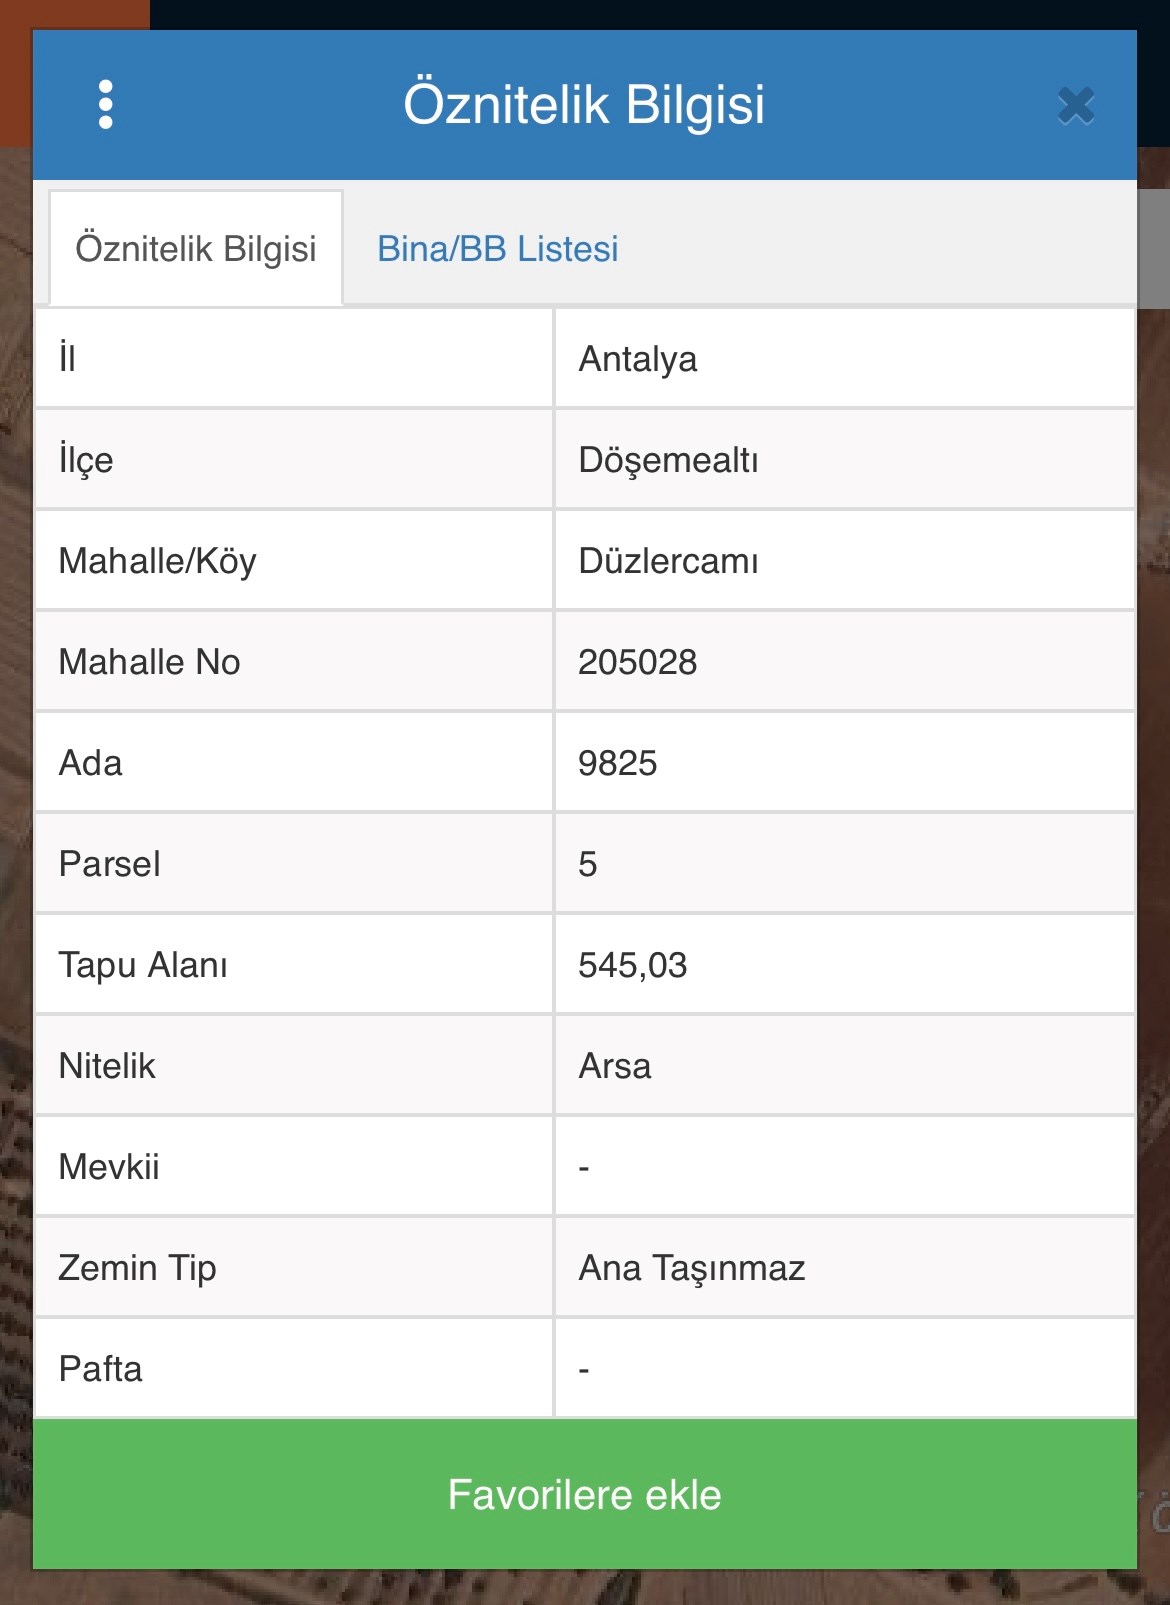Click the Antalya province value

(638, 359)
